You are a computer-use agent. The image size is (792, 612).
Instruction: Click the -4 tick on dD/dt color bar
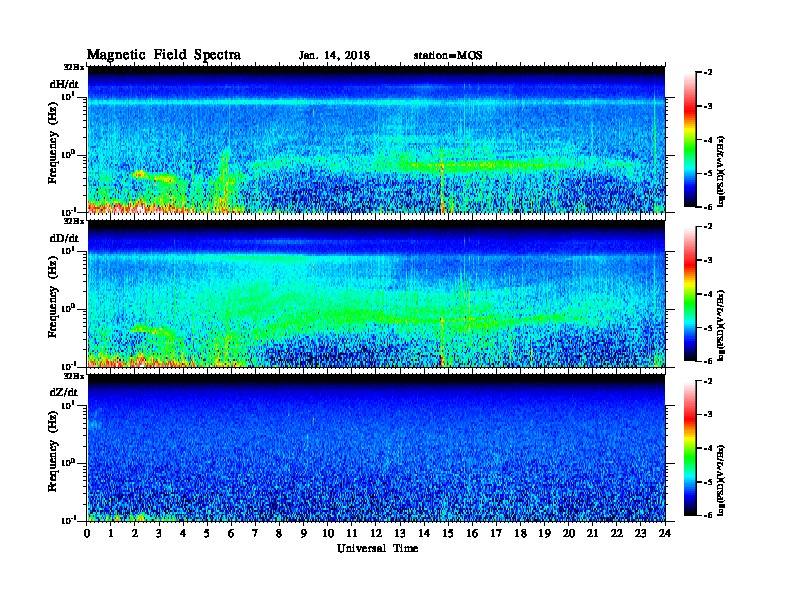(x=708, y=293)
